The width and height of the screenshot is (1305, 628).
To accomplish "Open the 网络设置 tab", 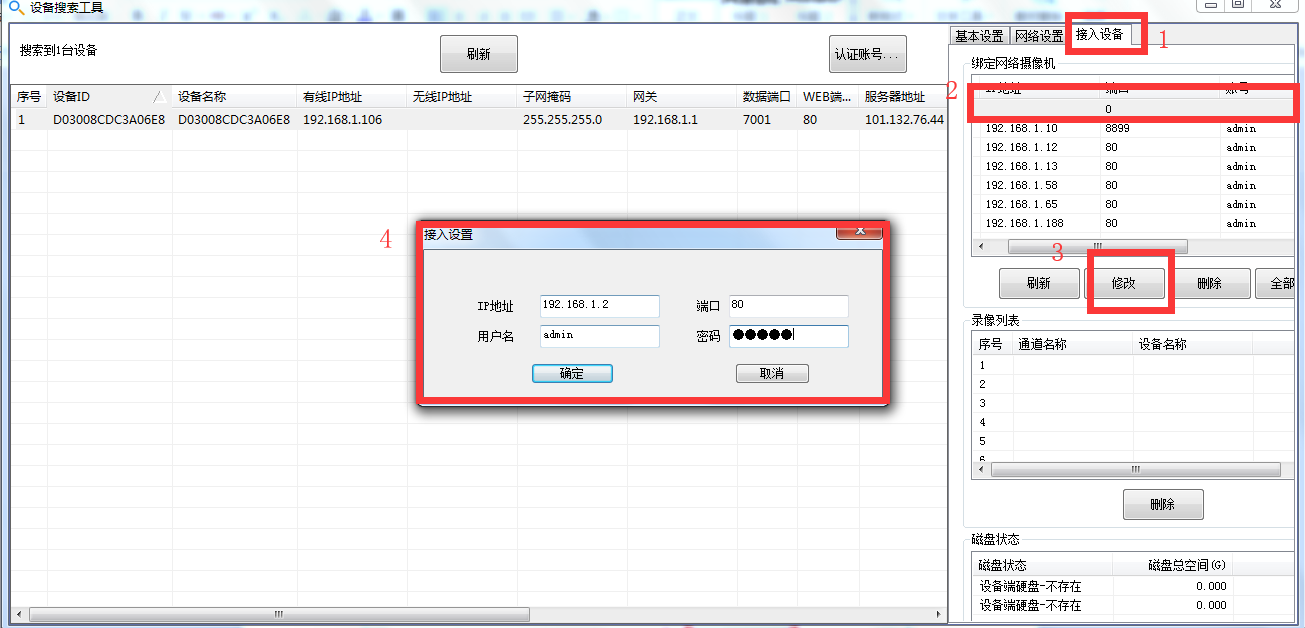I will click(1038, 36).
